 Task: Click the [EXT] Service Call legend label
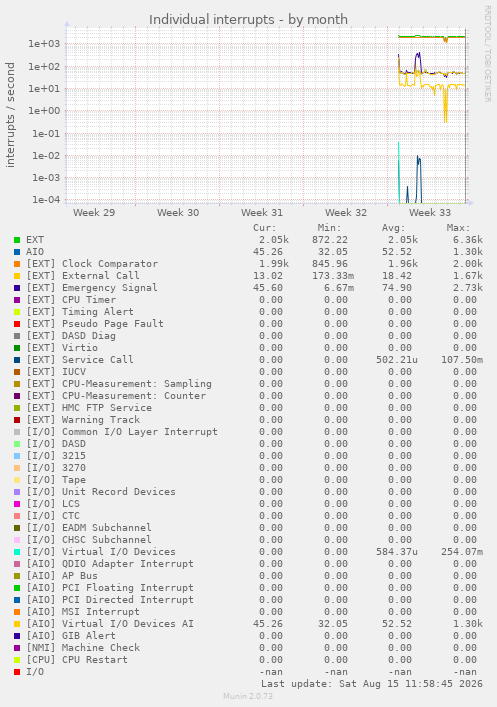pyautogui.click(x=80, y=360)
